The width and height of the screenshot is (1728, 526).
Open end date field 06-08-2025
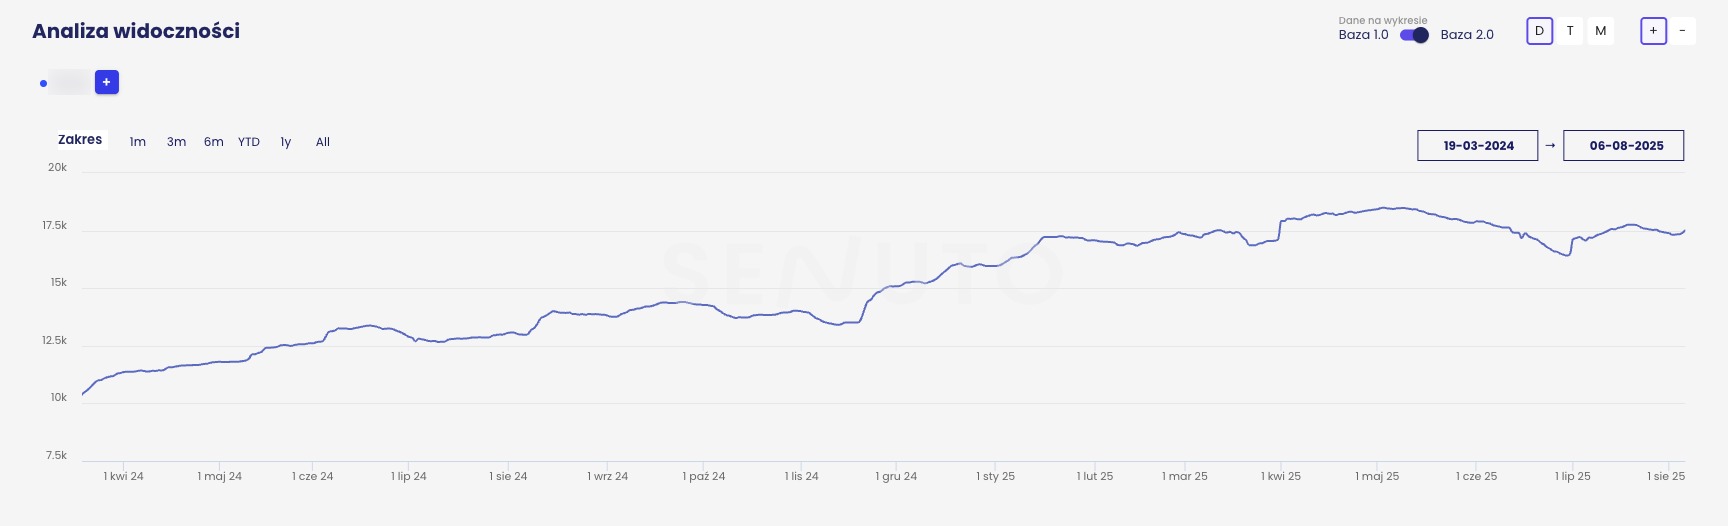(x=1623, y=146)
